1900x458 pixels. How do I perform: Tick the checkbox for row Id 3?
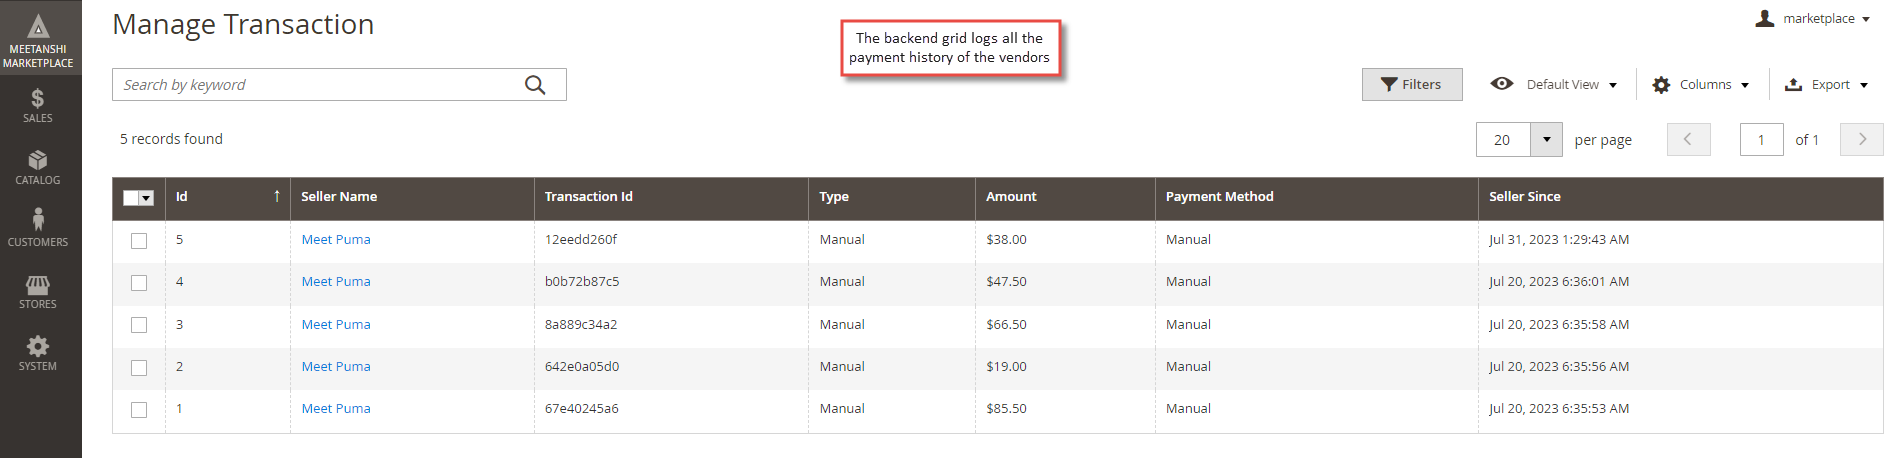pyautogui.click(x=139, y=325)
